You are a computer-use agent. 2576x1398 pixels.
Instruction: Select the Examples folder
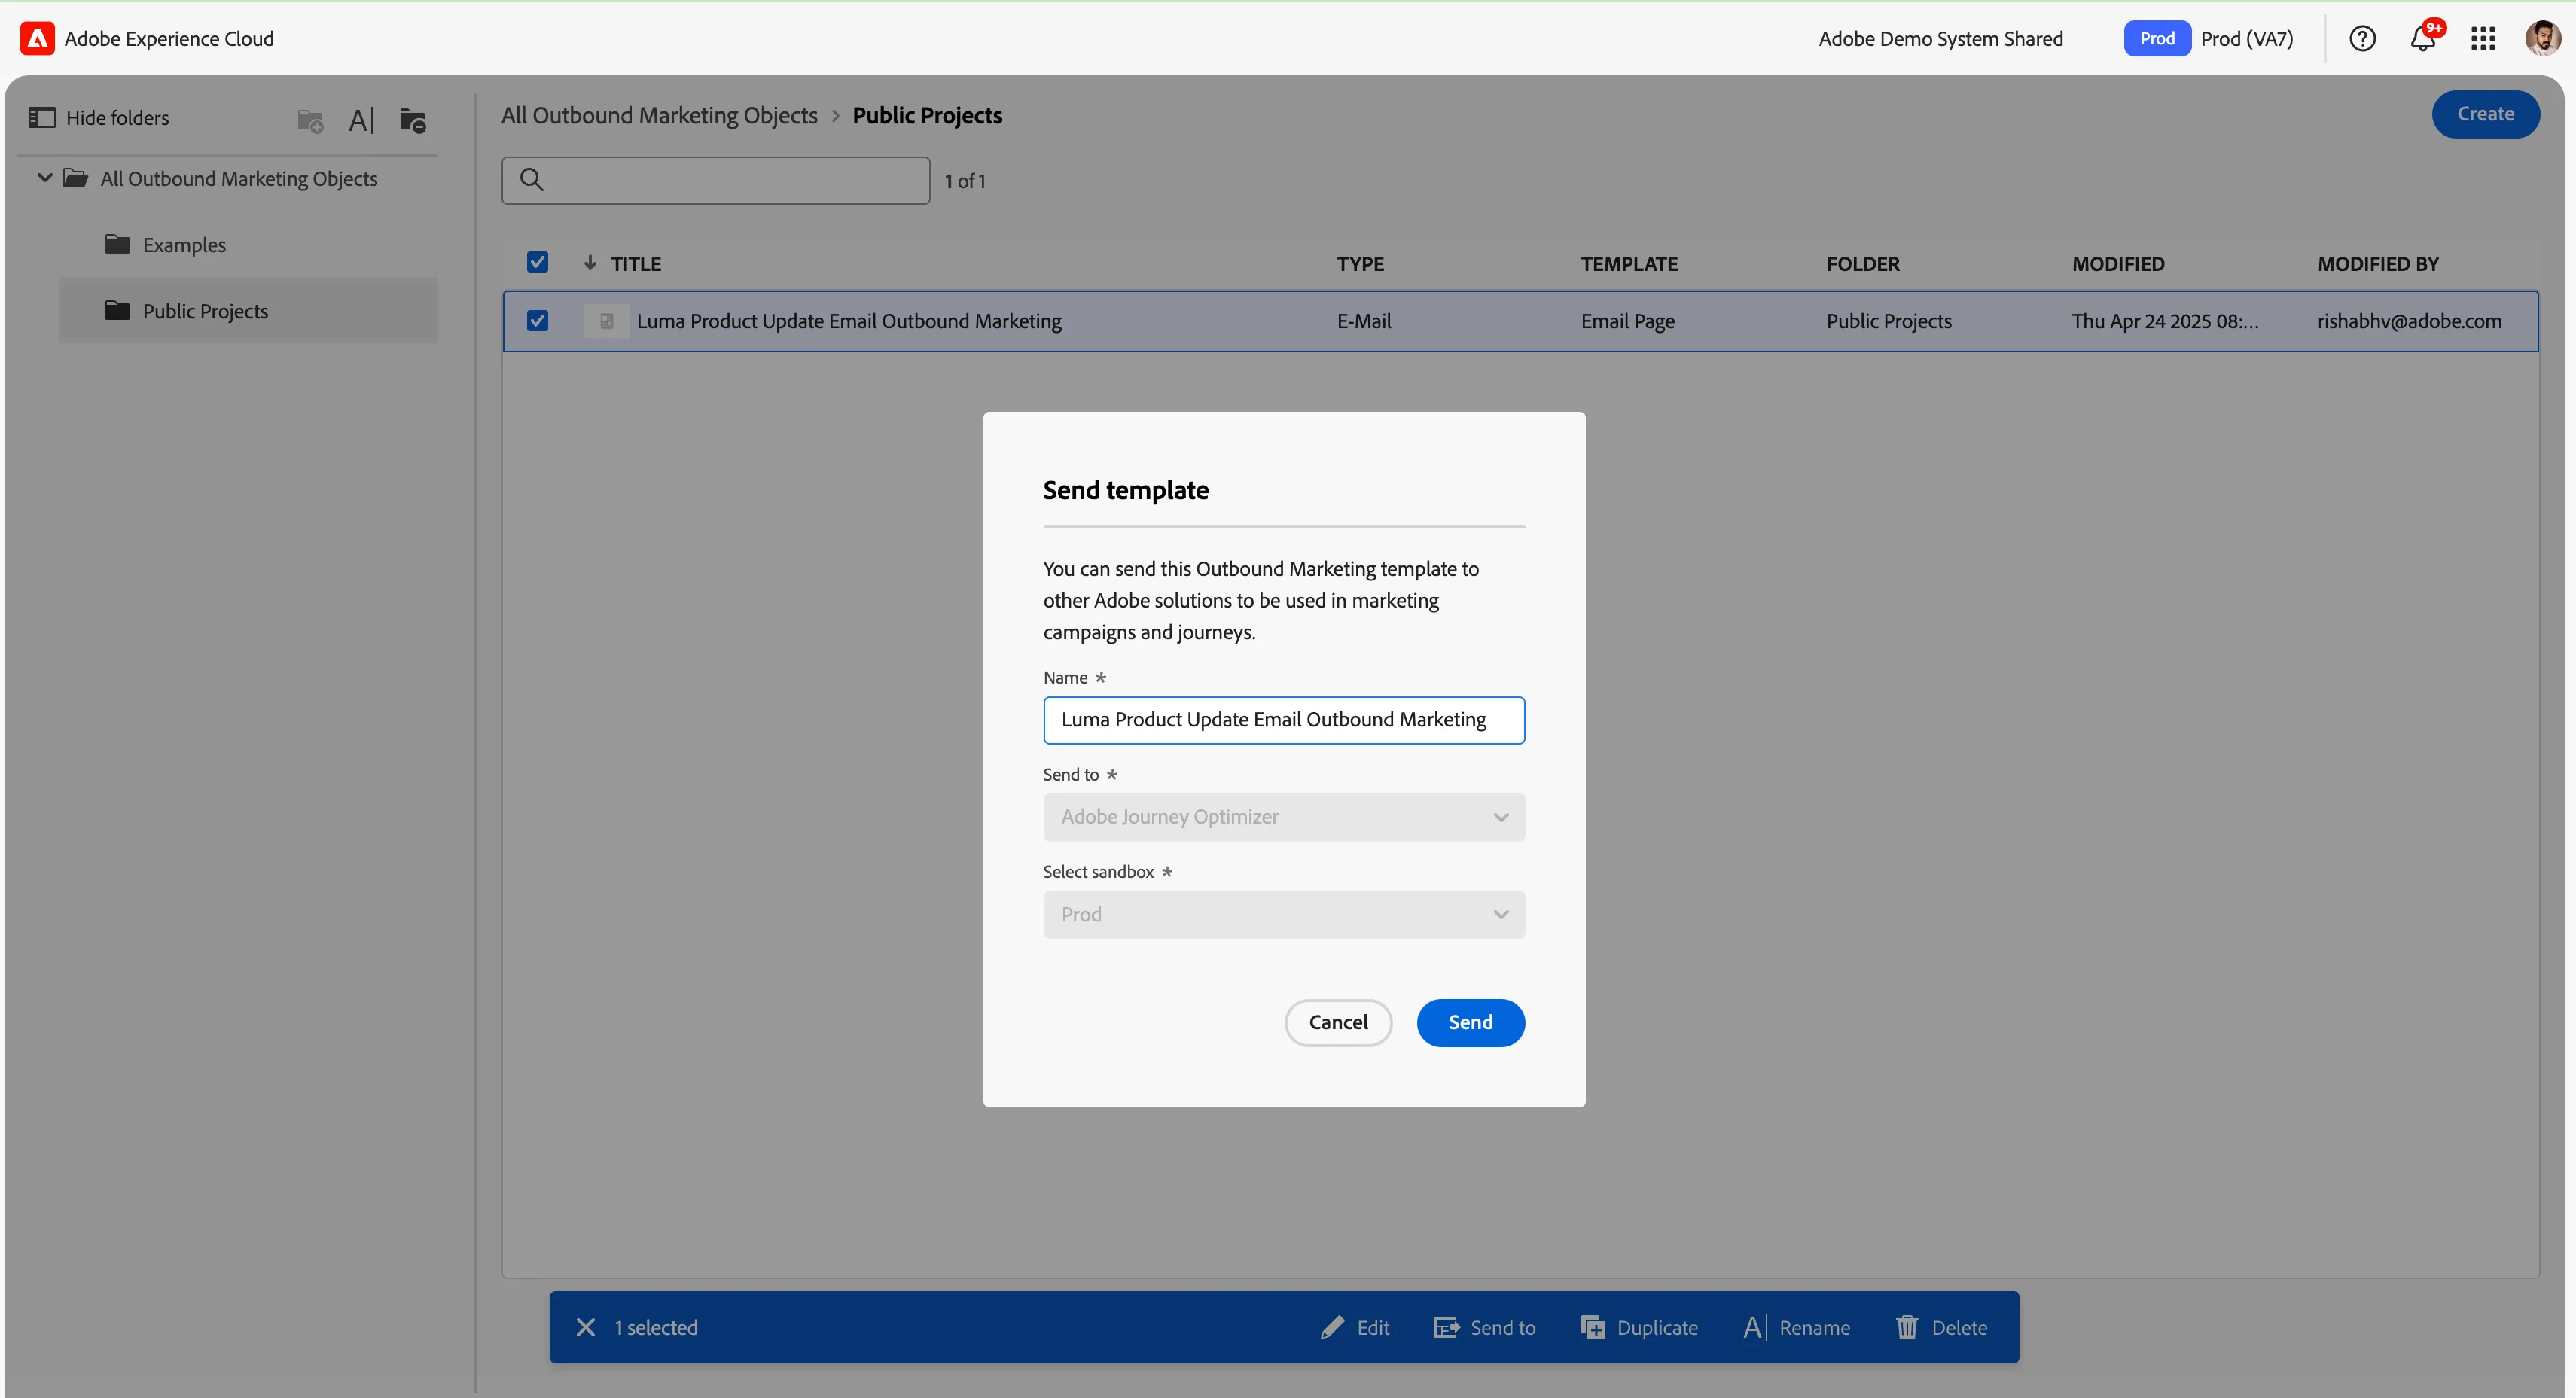pyautogui.click(x=248, y=245)
